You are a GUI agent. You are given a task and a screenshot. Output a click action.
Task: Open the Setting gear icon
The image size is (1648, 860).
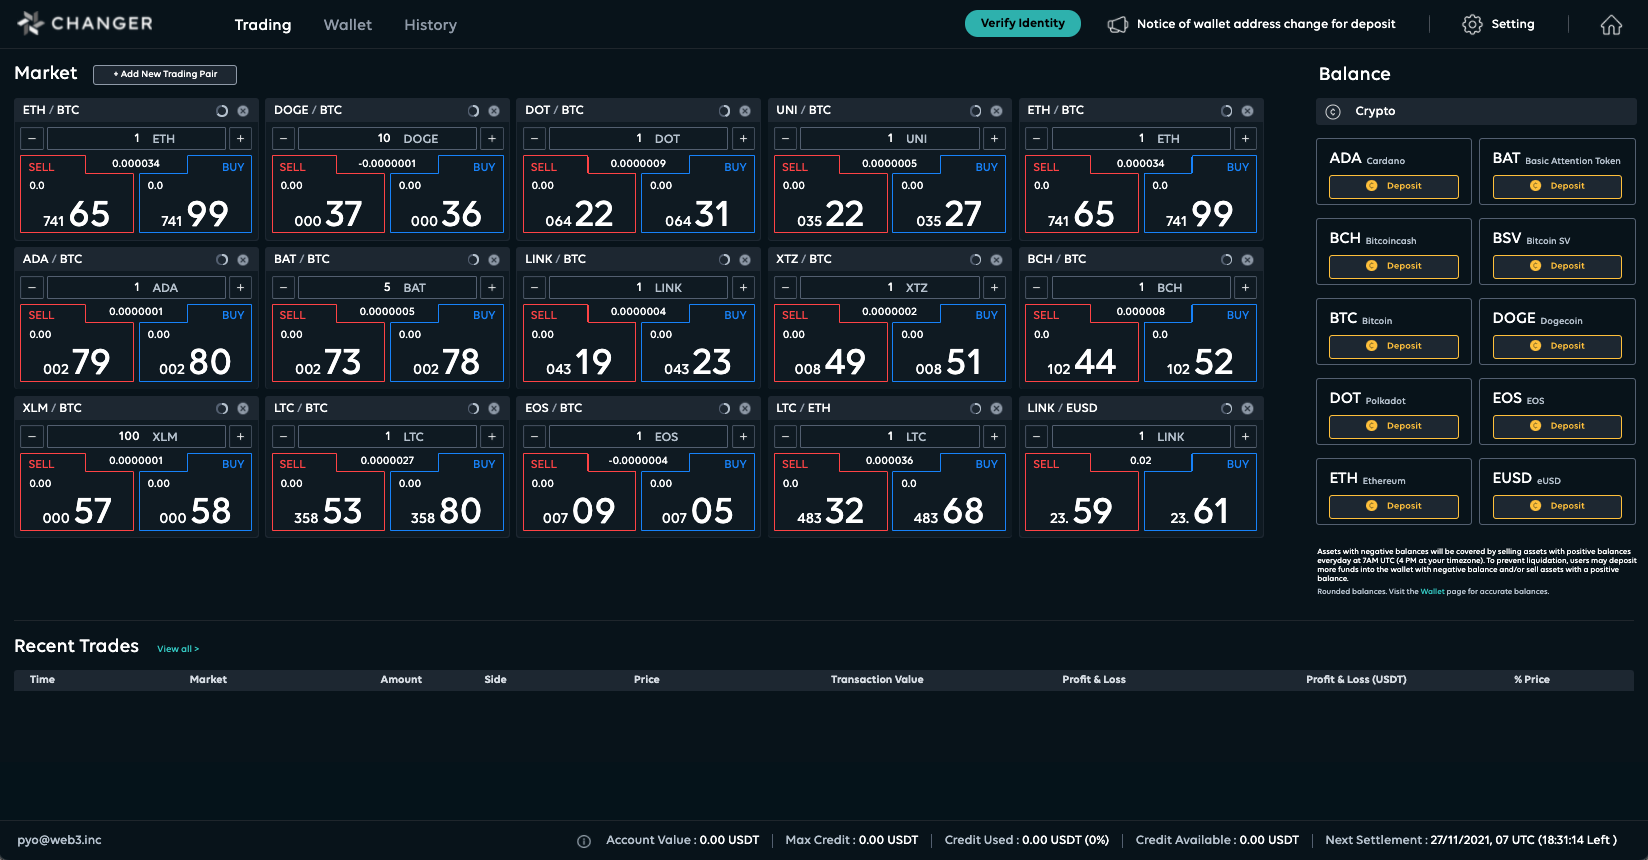1472,25
